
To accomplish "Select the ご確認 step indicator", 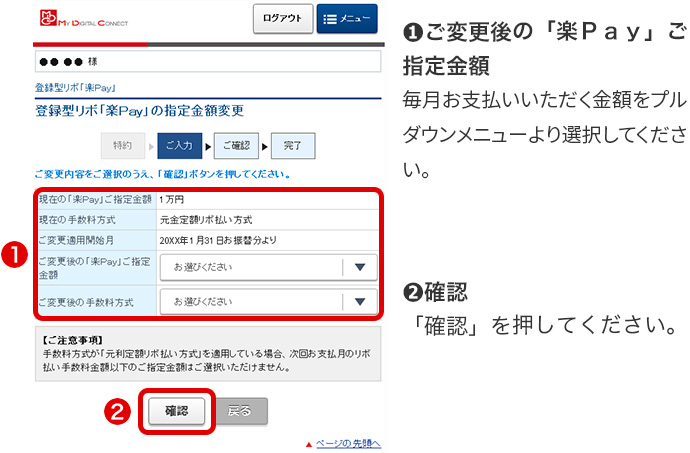I will point(234,146).
